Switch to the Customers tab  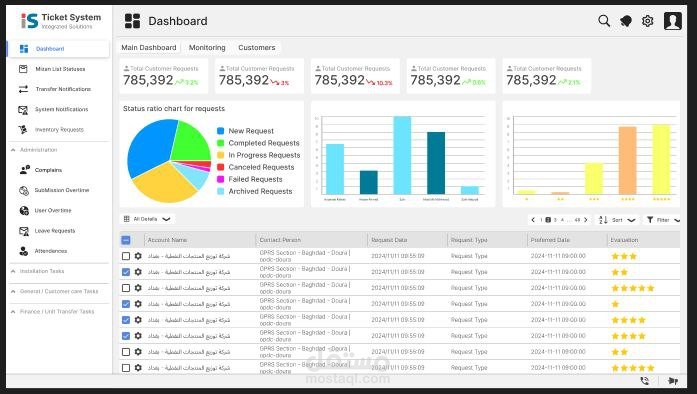[256, 48]
